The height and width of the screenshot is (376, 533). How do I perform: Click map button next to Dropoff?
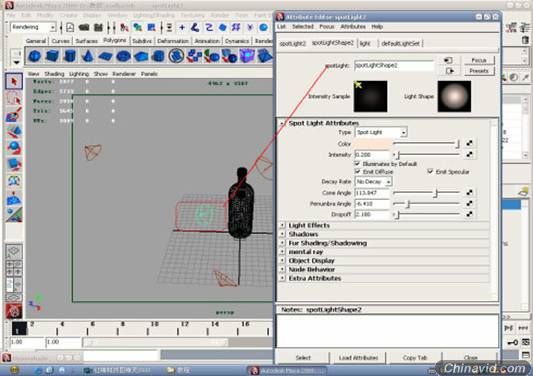coord(469,214)
